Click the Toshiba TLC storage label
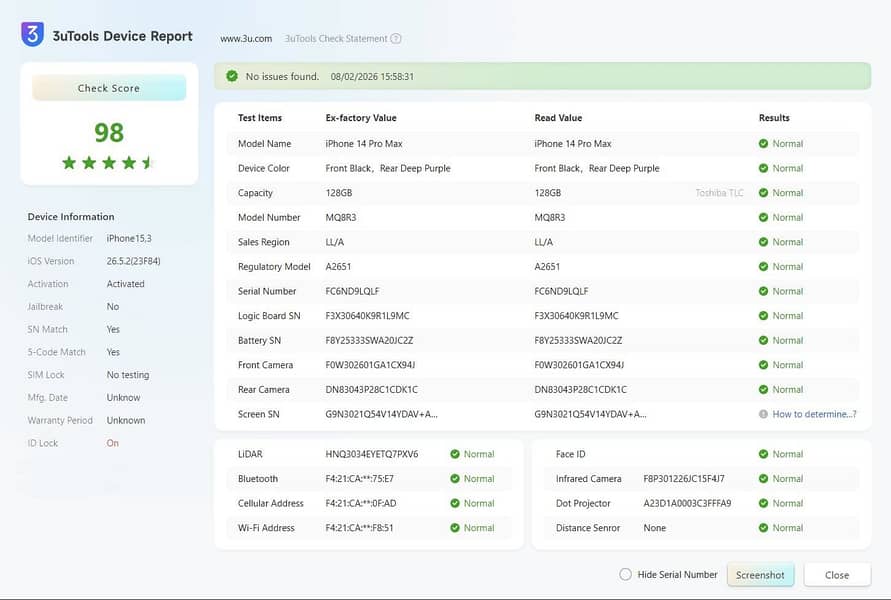891x600 pixels. 719,193
